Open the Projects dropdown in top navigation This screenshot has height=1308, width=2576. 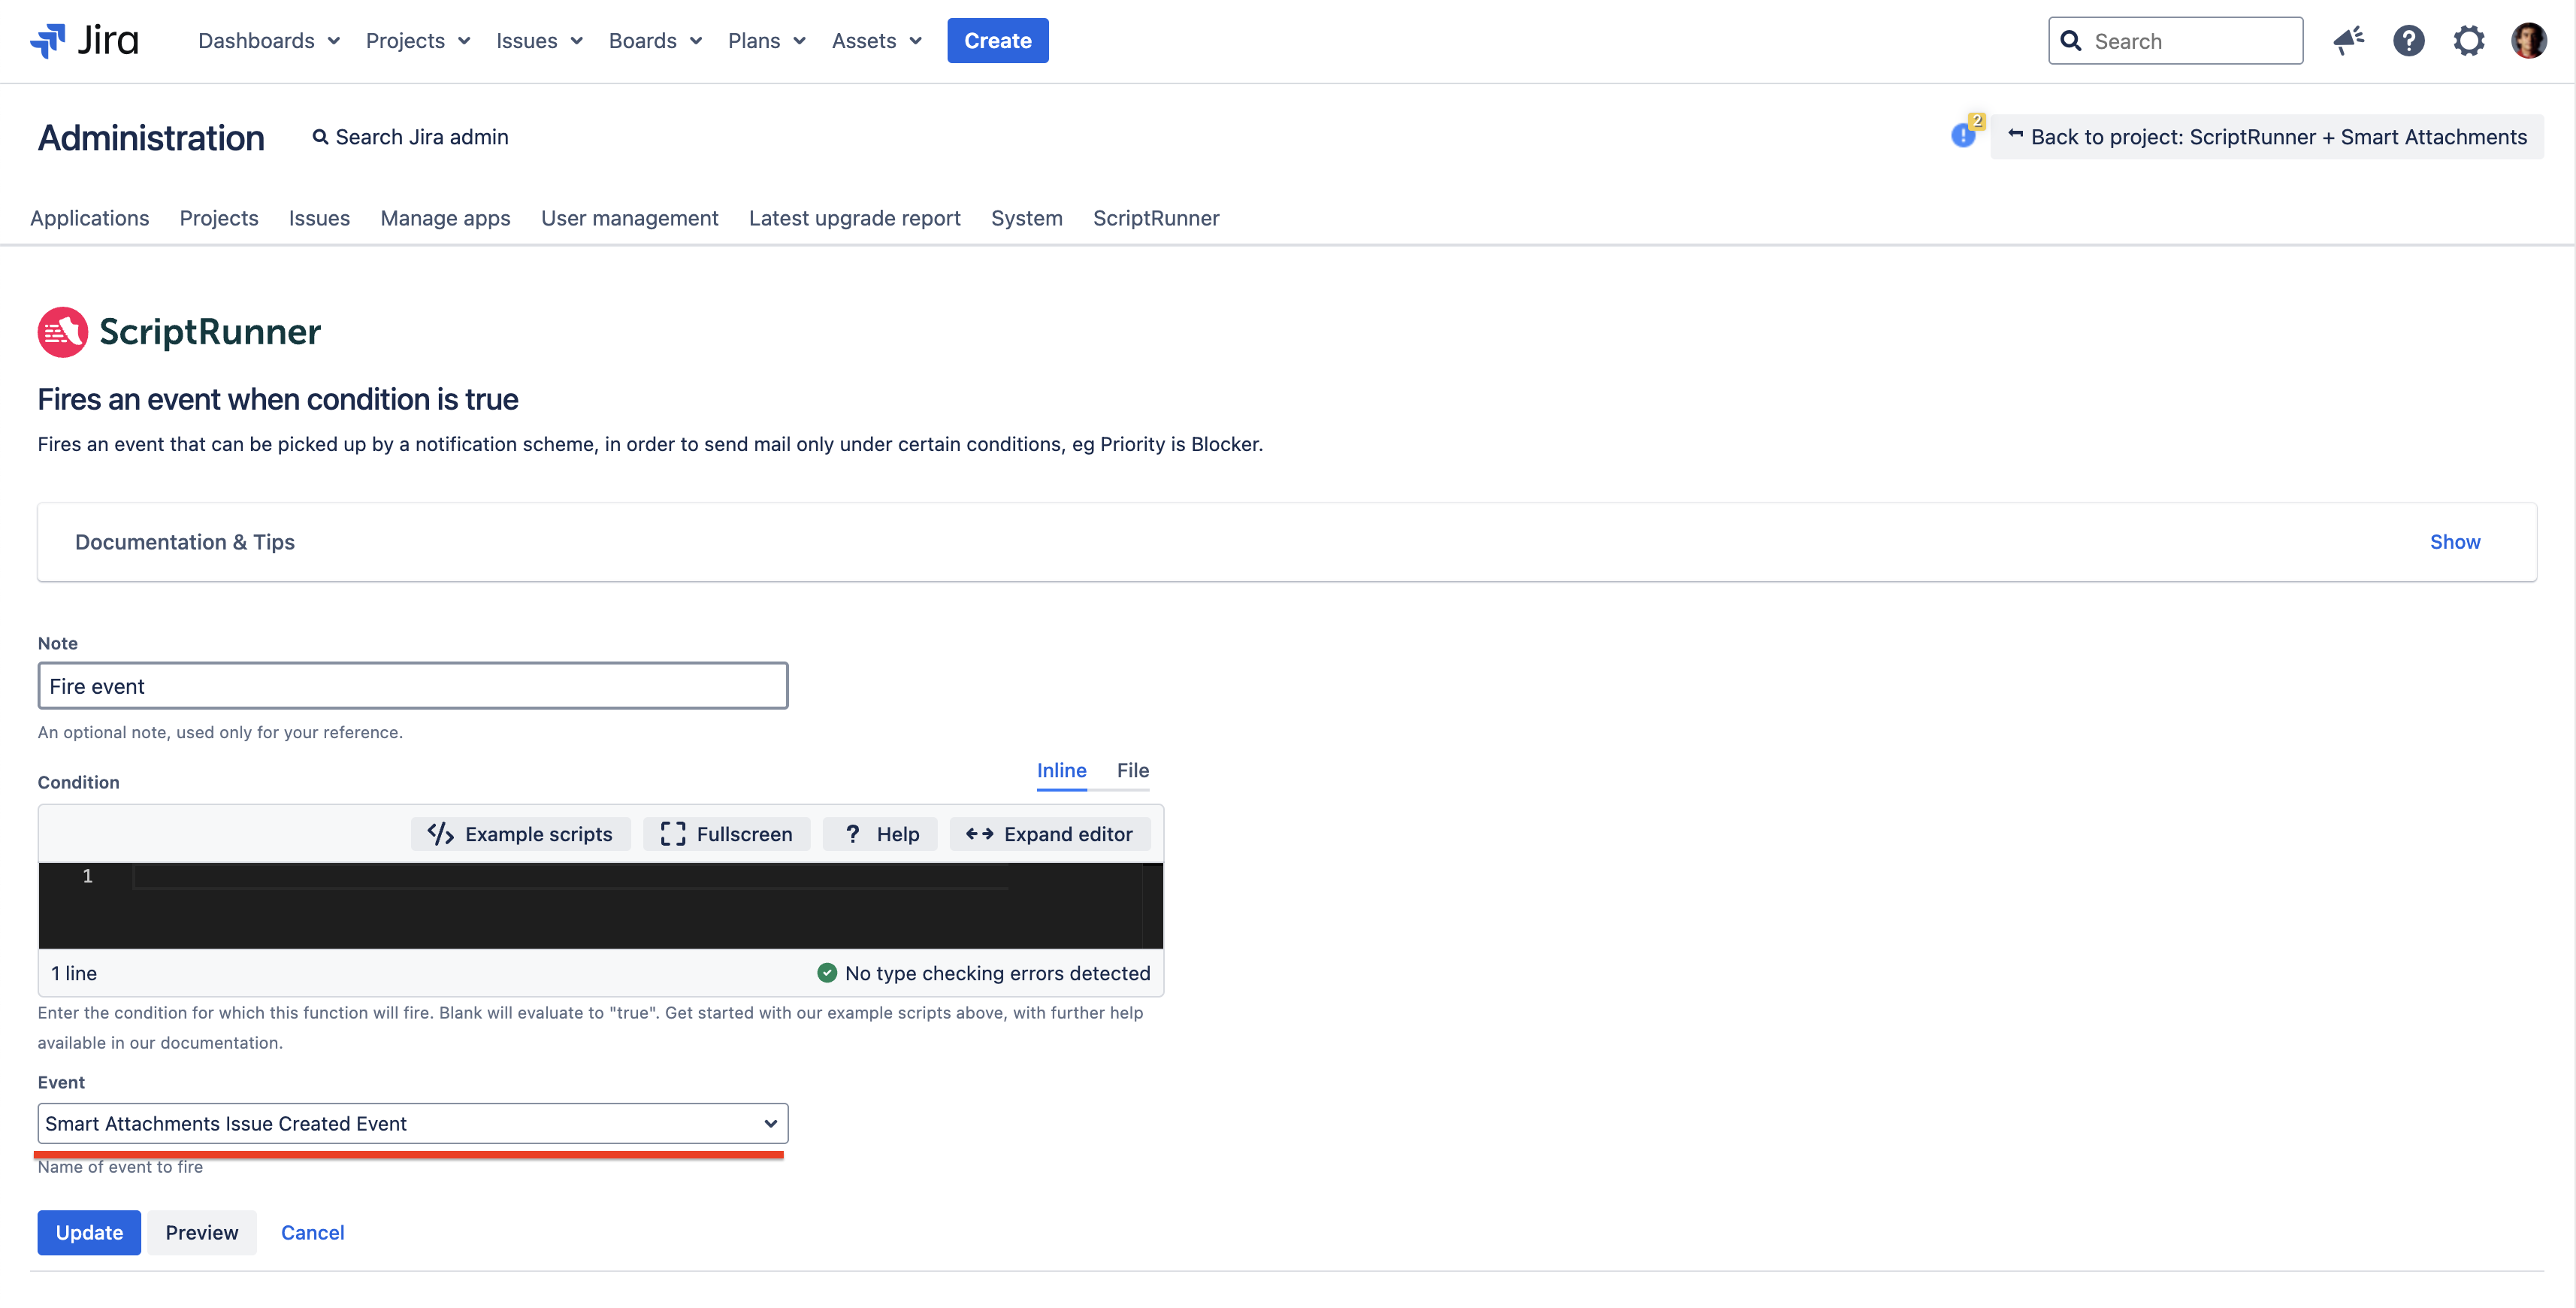[x=418, y=41]
